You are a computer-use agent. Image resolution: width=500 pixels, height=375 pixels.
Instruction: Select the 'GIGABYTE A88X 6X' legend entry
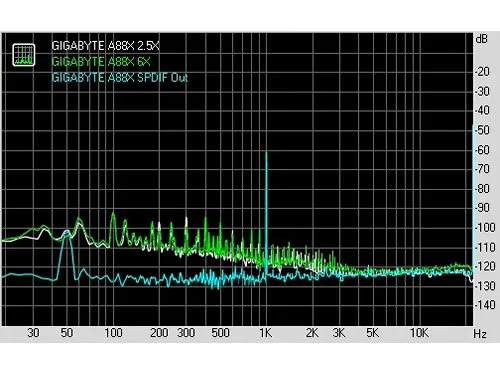pos(101,62)
